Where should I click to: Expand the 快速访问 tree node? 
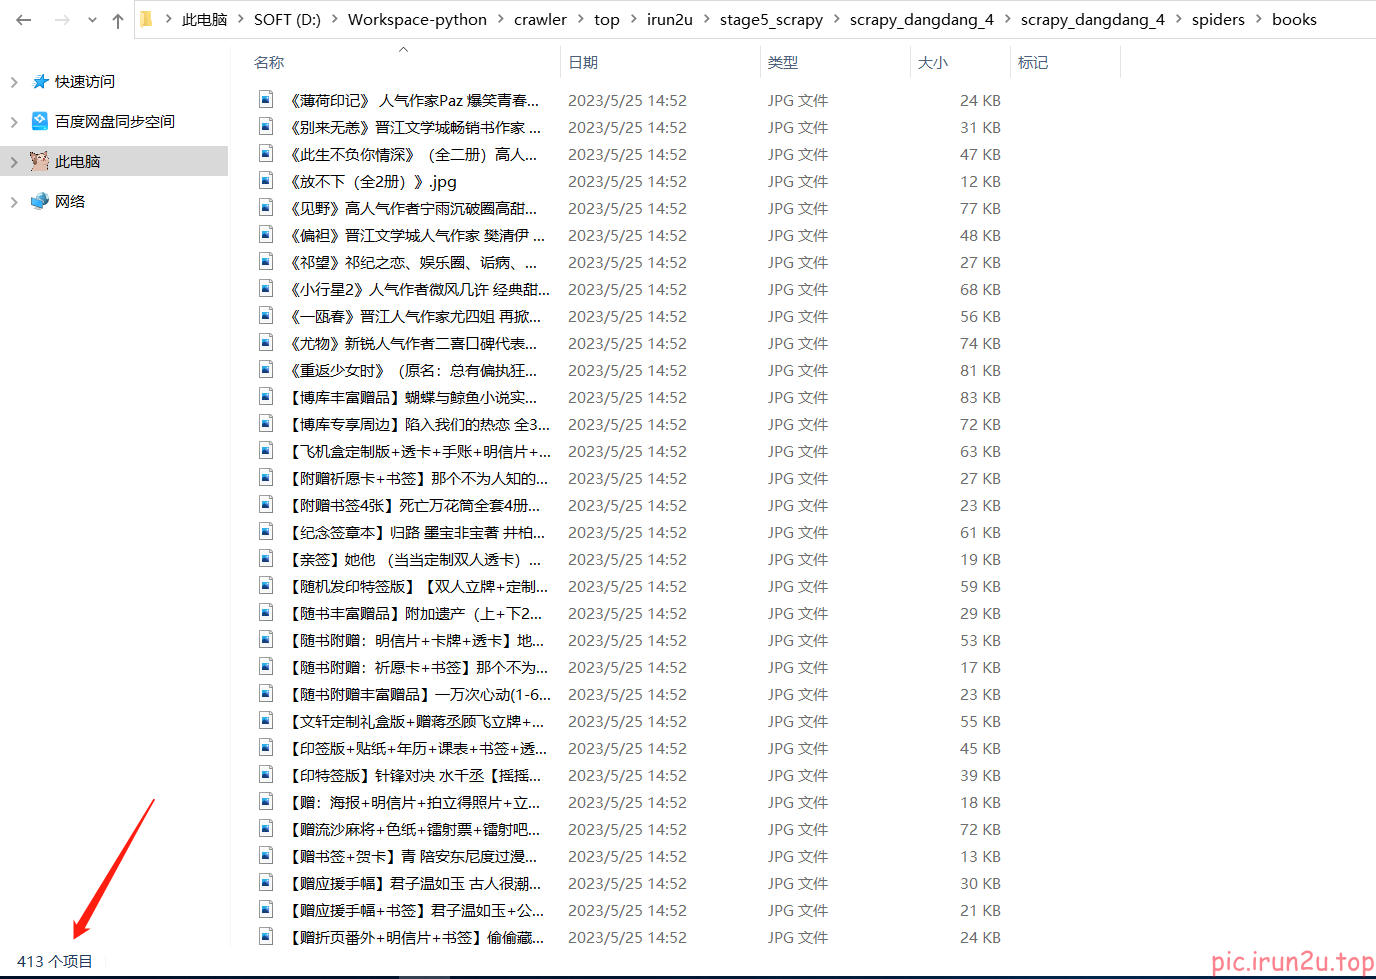coord(14,82)
